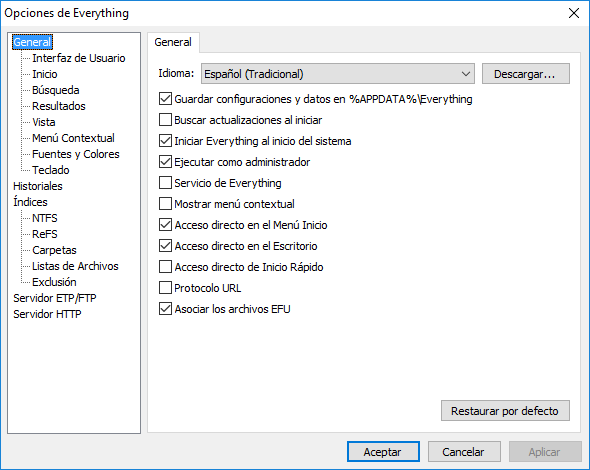Open the Búsqueda settings page

pos(56,90)
